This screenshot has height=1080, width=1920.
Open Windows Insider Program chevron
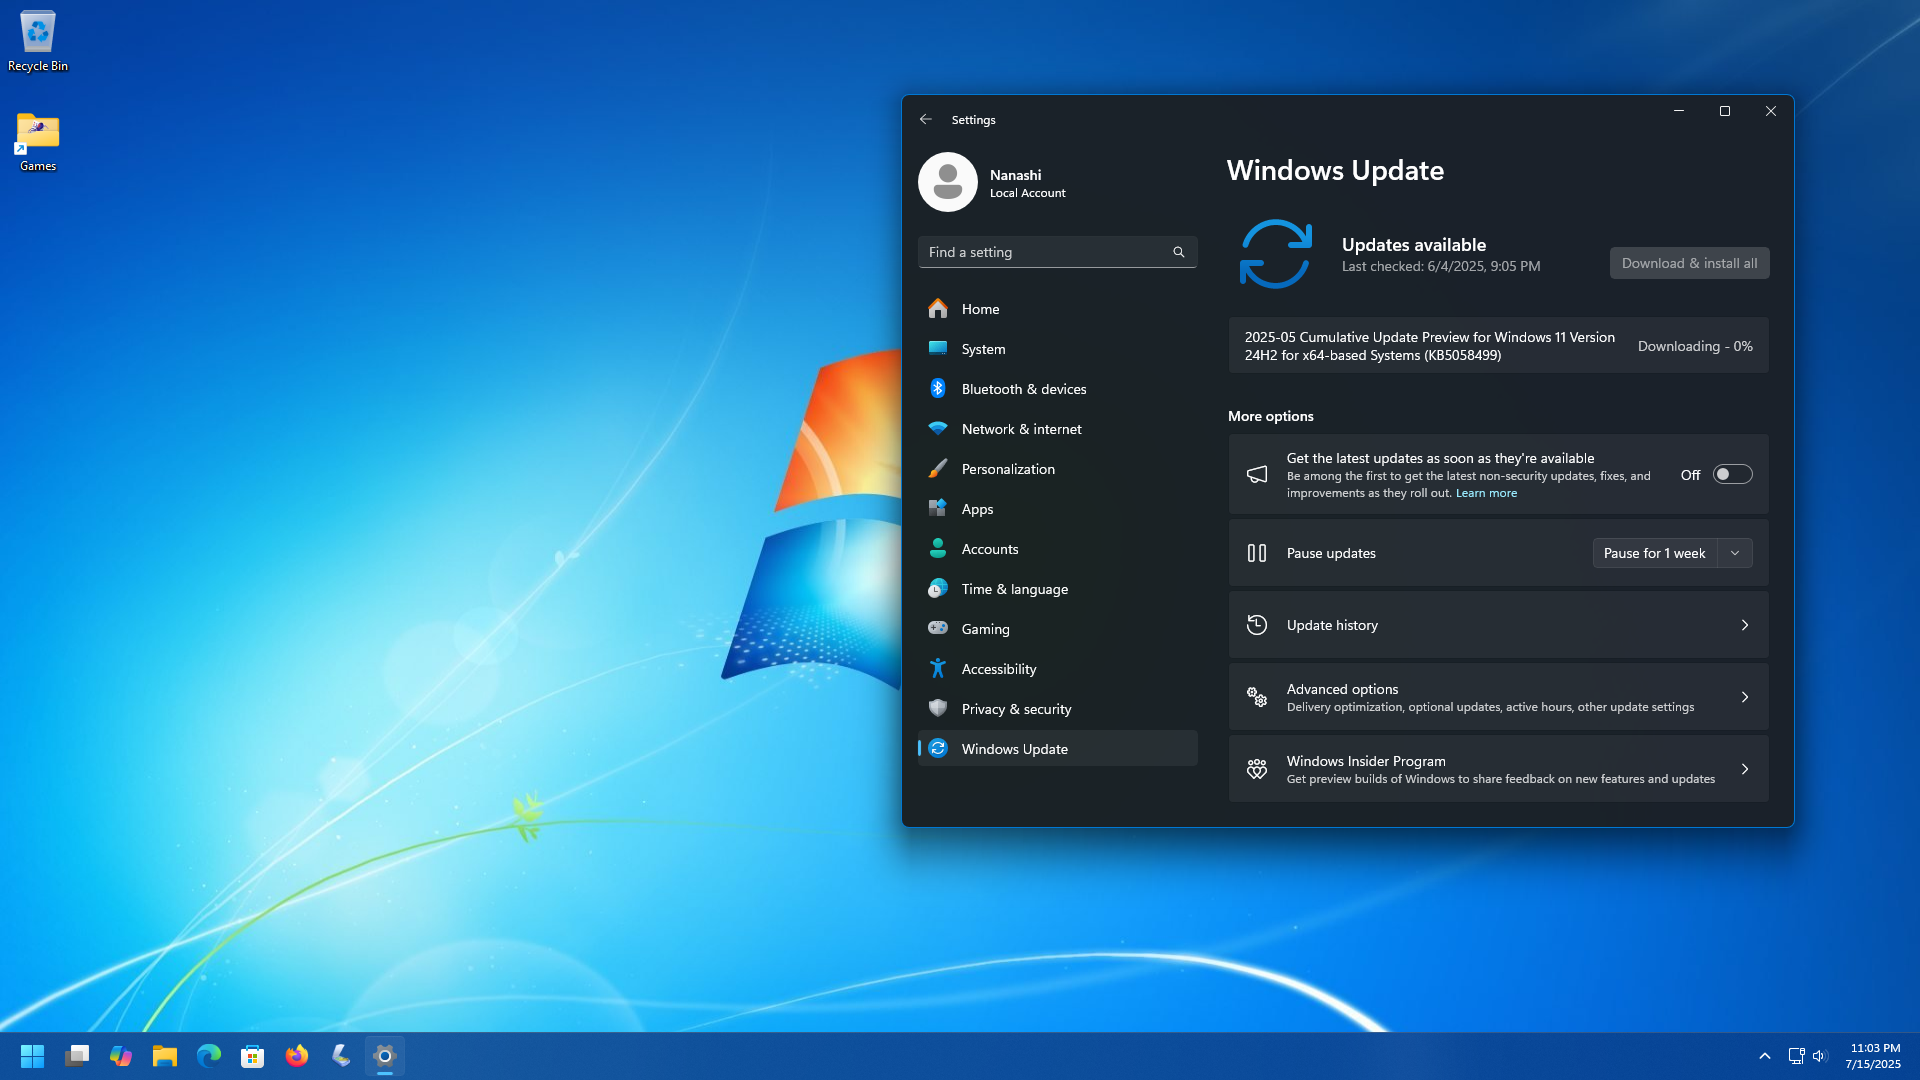[1745, 769]
